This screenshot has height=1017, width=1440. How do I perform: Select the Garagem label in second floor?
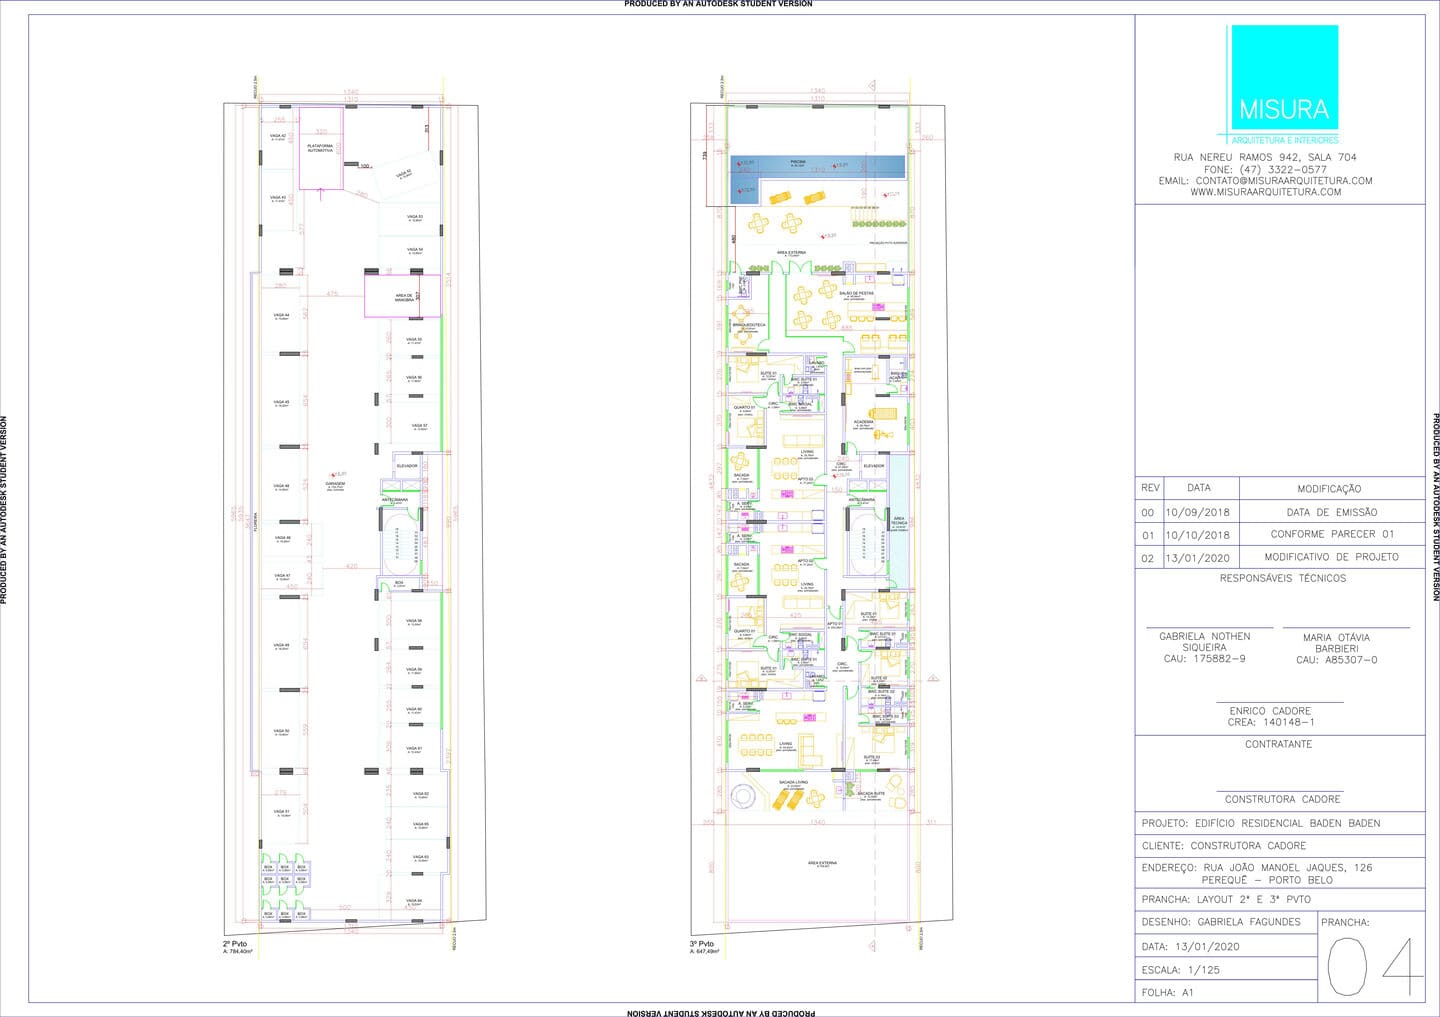pyautogui.click(x=335, y=484)
